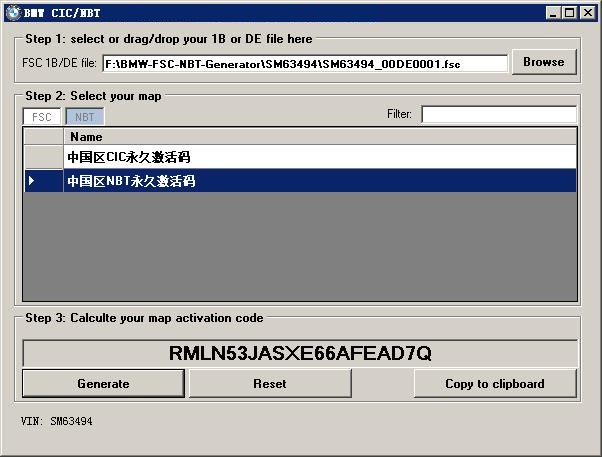
Task: Click the BMW logo icon in title bar
Action: coord(13,13)
